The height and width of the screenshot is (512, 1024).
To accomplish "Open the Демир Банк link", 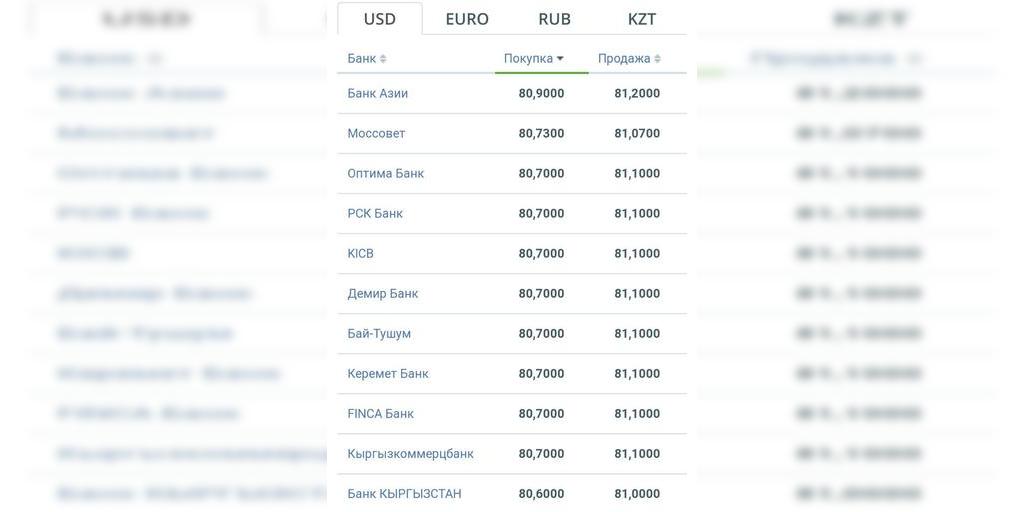I will click(383, 293).
